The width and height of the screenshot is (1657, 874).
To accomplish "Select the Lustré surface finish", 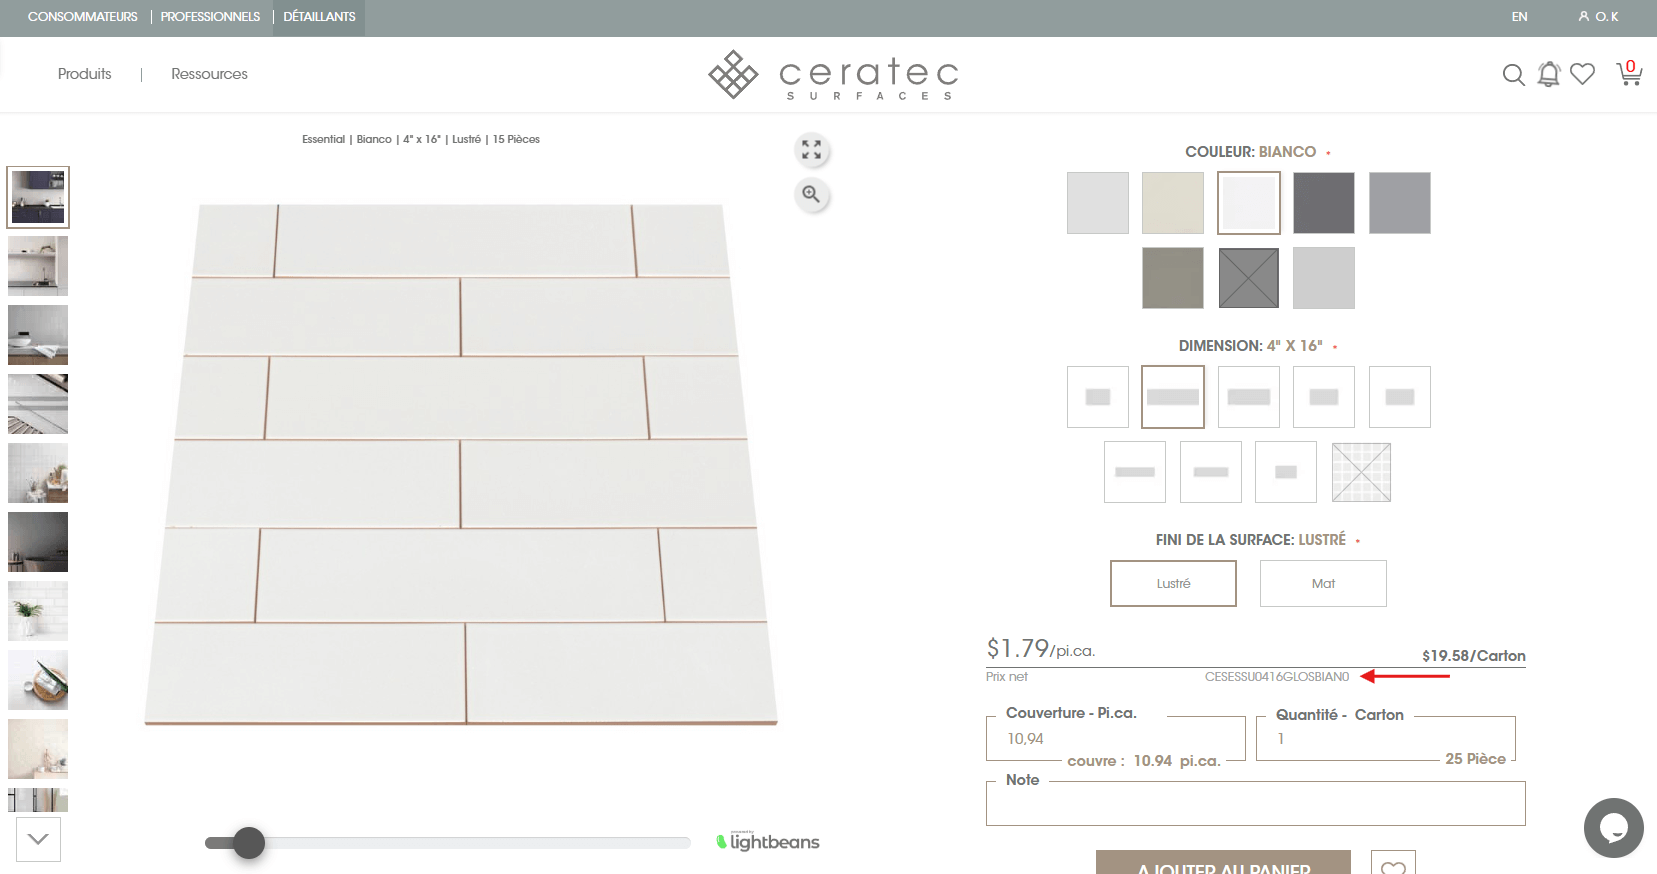I will pyautogui.click(x=1173, y=583).
